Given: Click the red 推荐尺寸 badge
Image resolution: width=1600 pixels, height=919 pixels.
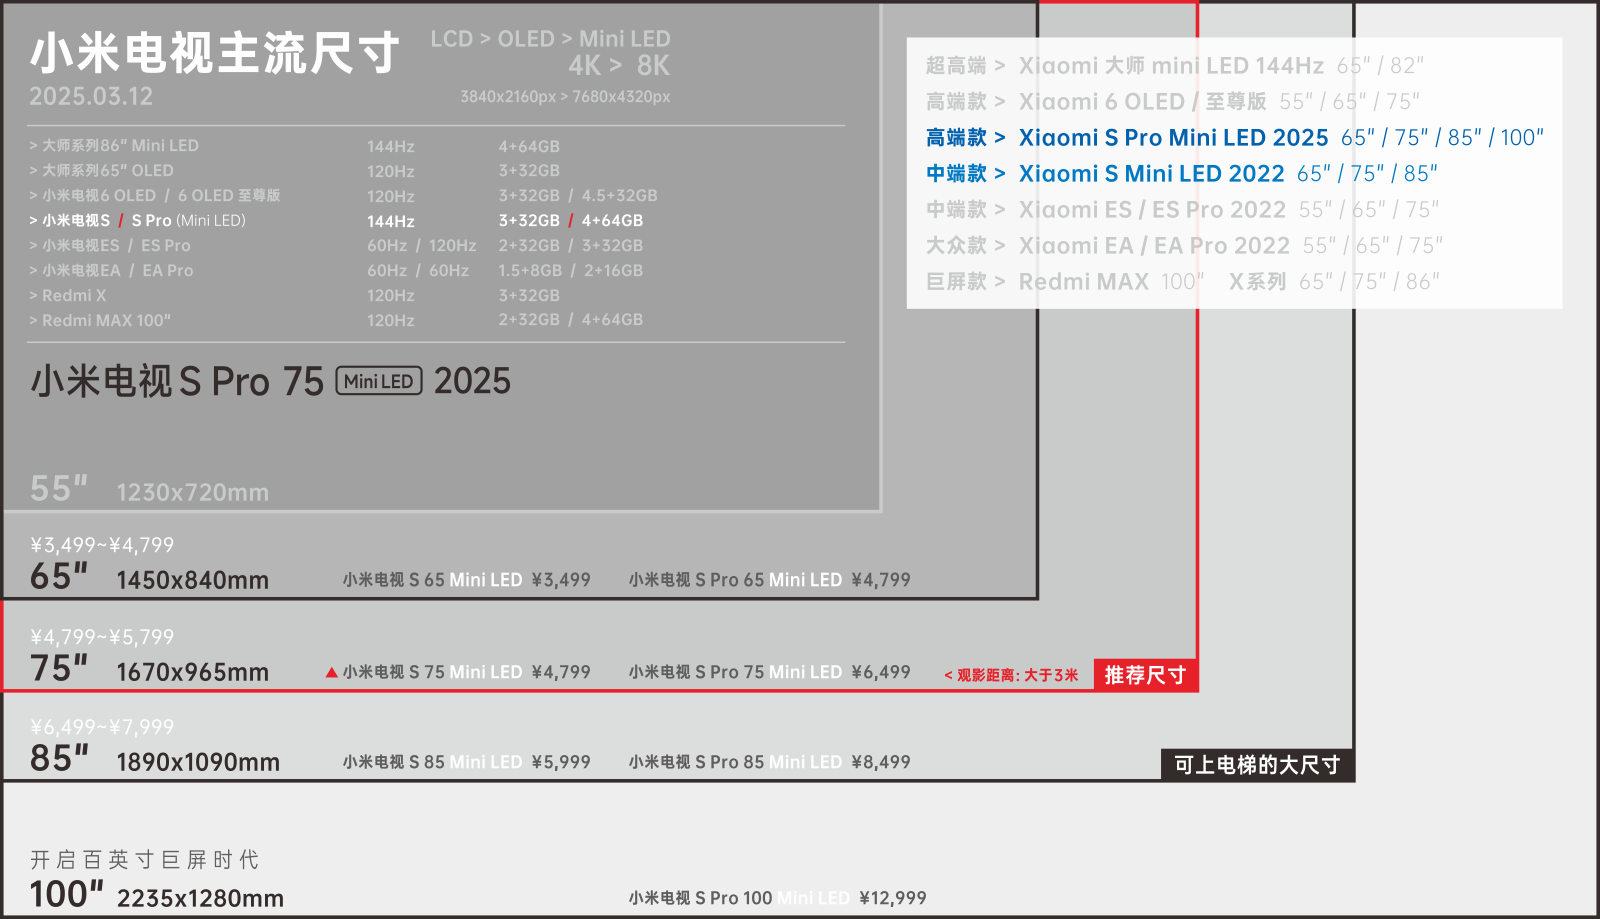Looking at the screenshot, I should (1145, 675).
